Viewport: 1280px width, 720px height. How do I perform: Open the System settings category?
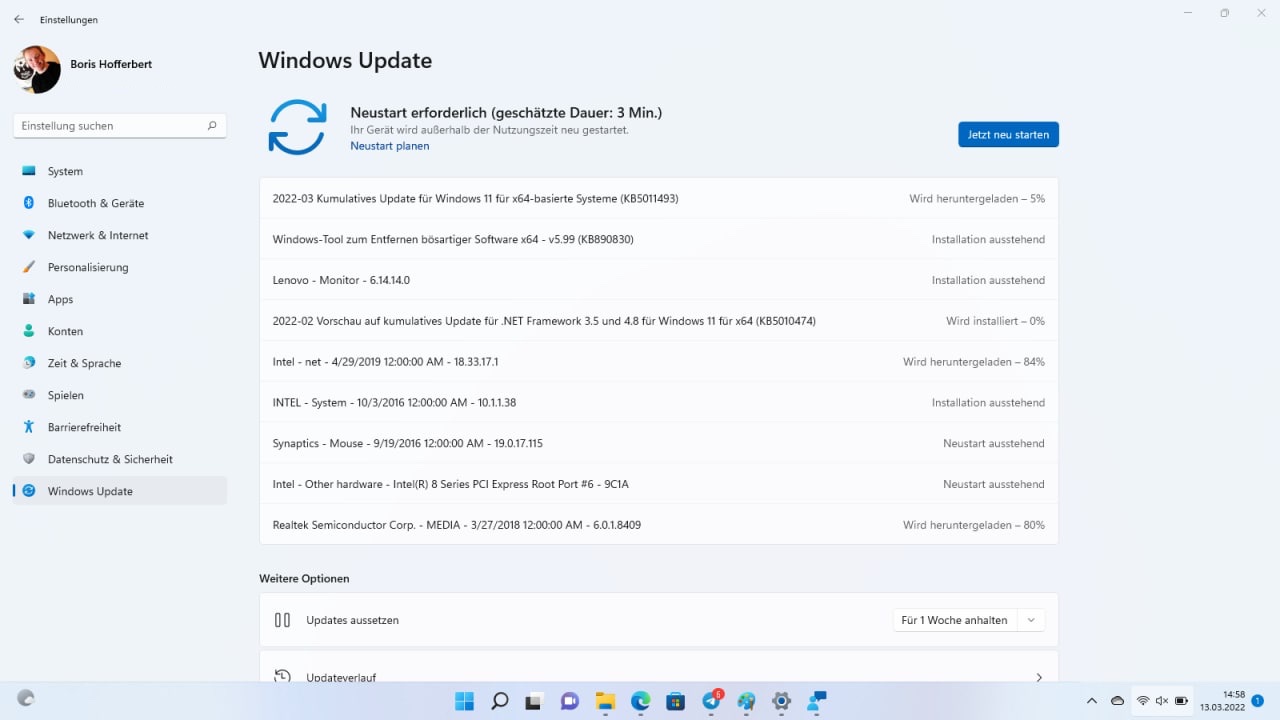[64, 171]
